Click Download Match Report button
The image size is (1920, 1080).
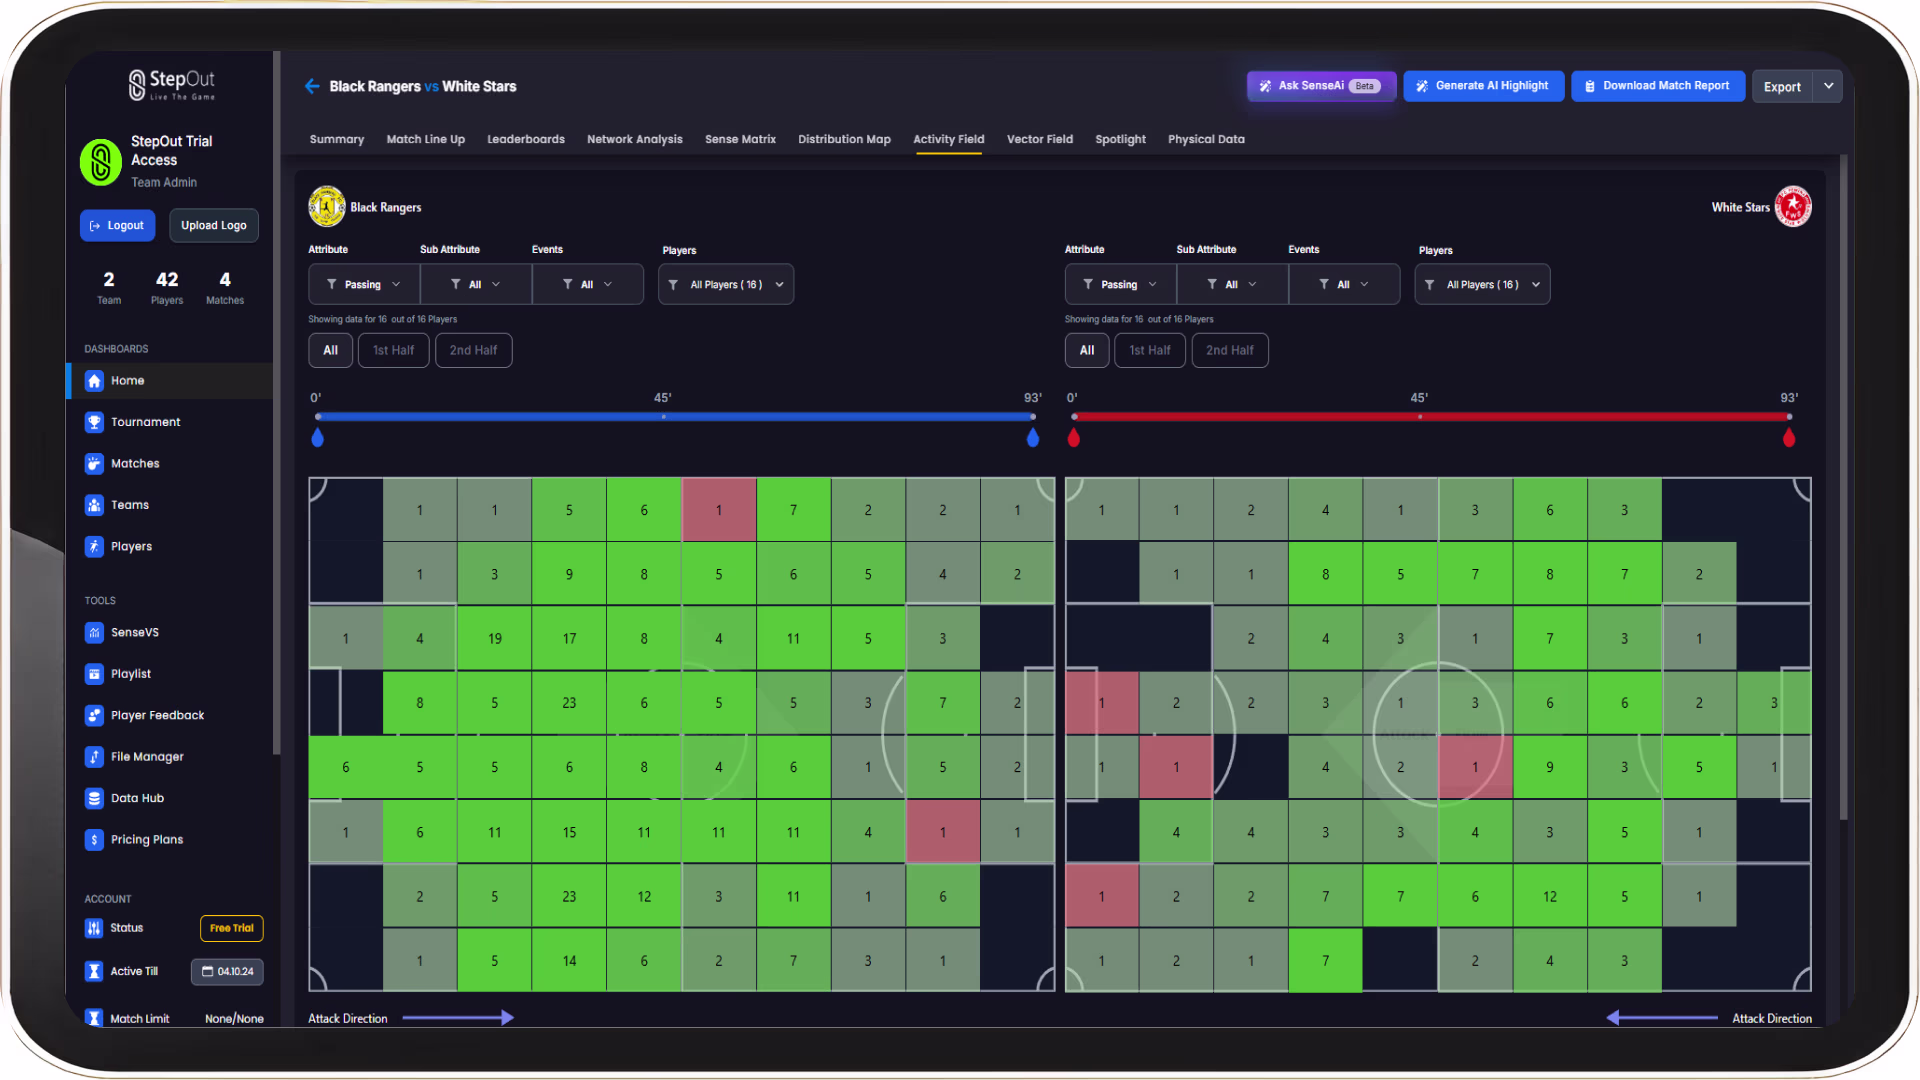(x=1657, y=87)
